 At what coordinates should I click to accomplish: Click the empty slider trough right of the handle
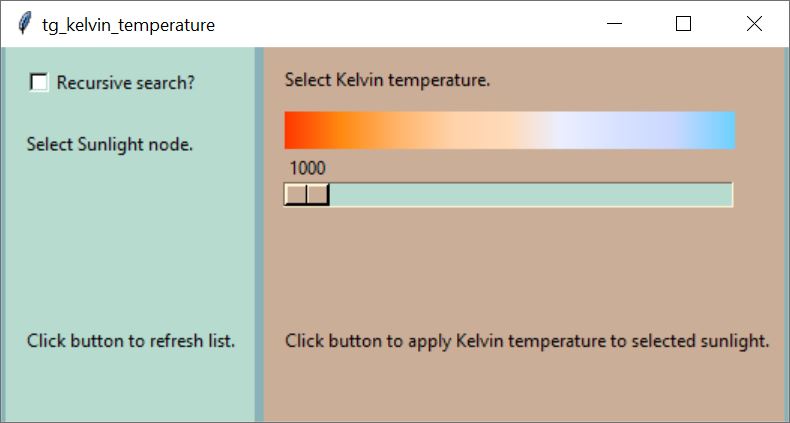pyautogui.click(x=530, y=194)
